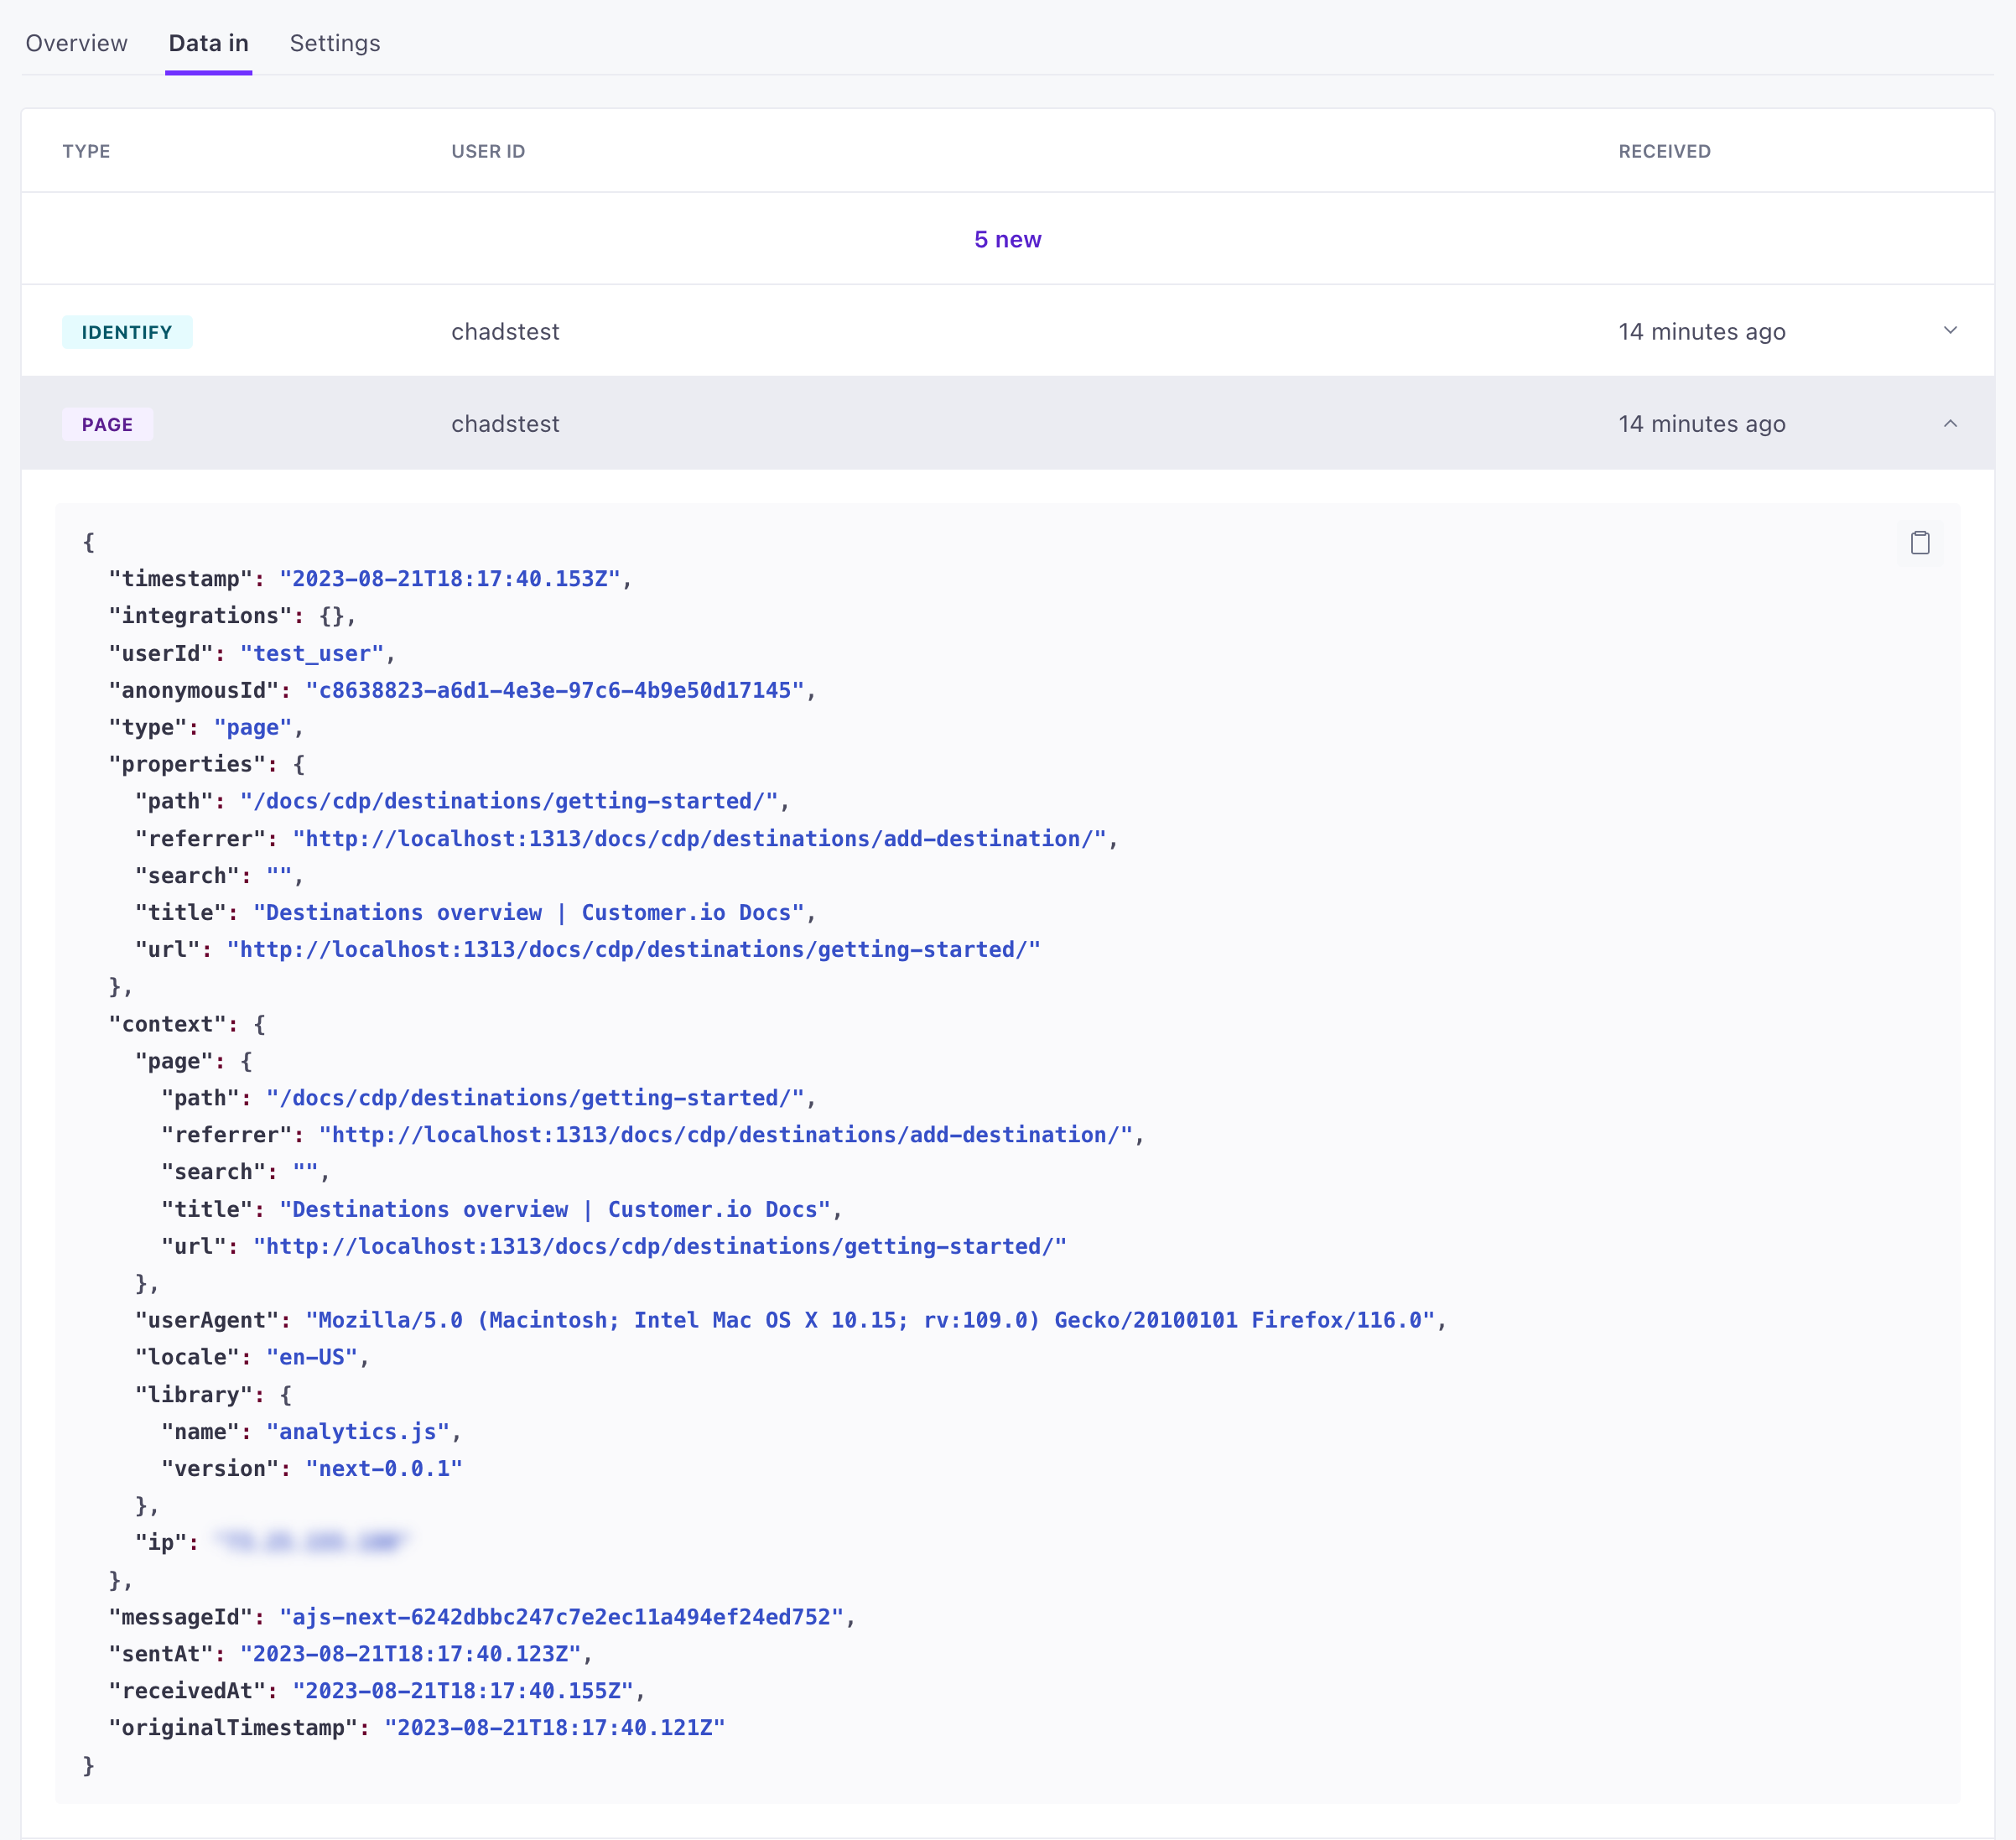This screenshot has width=2016, height=1840.
Task: Click the blurred ip value
Action: click(x=312, y=1542)
